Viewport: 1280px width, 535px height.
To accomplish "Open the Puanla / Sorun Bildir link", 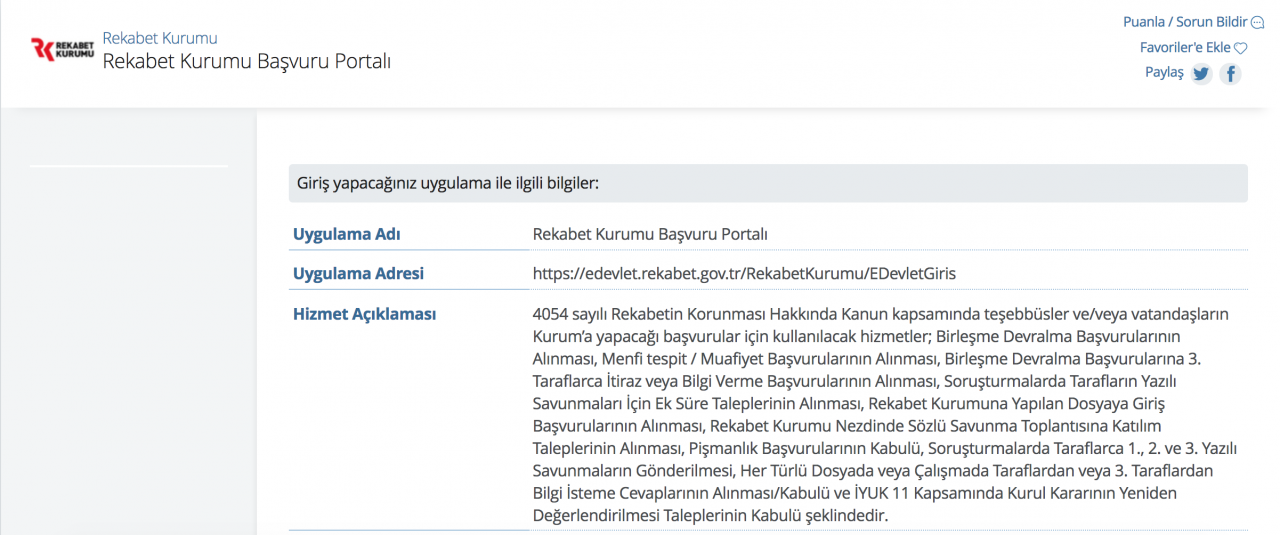I will [1185, 22].
